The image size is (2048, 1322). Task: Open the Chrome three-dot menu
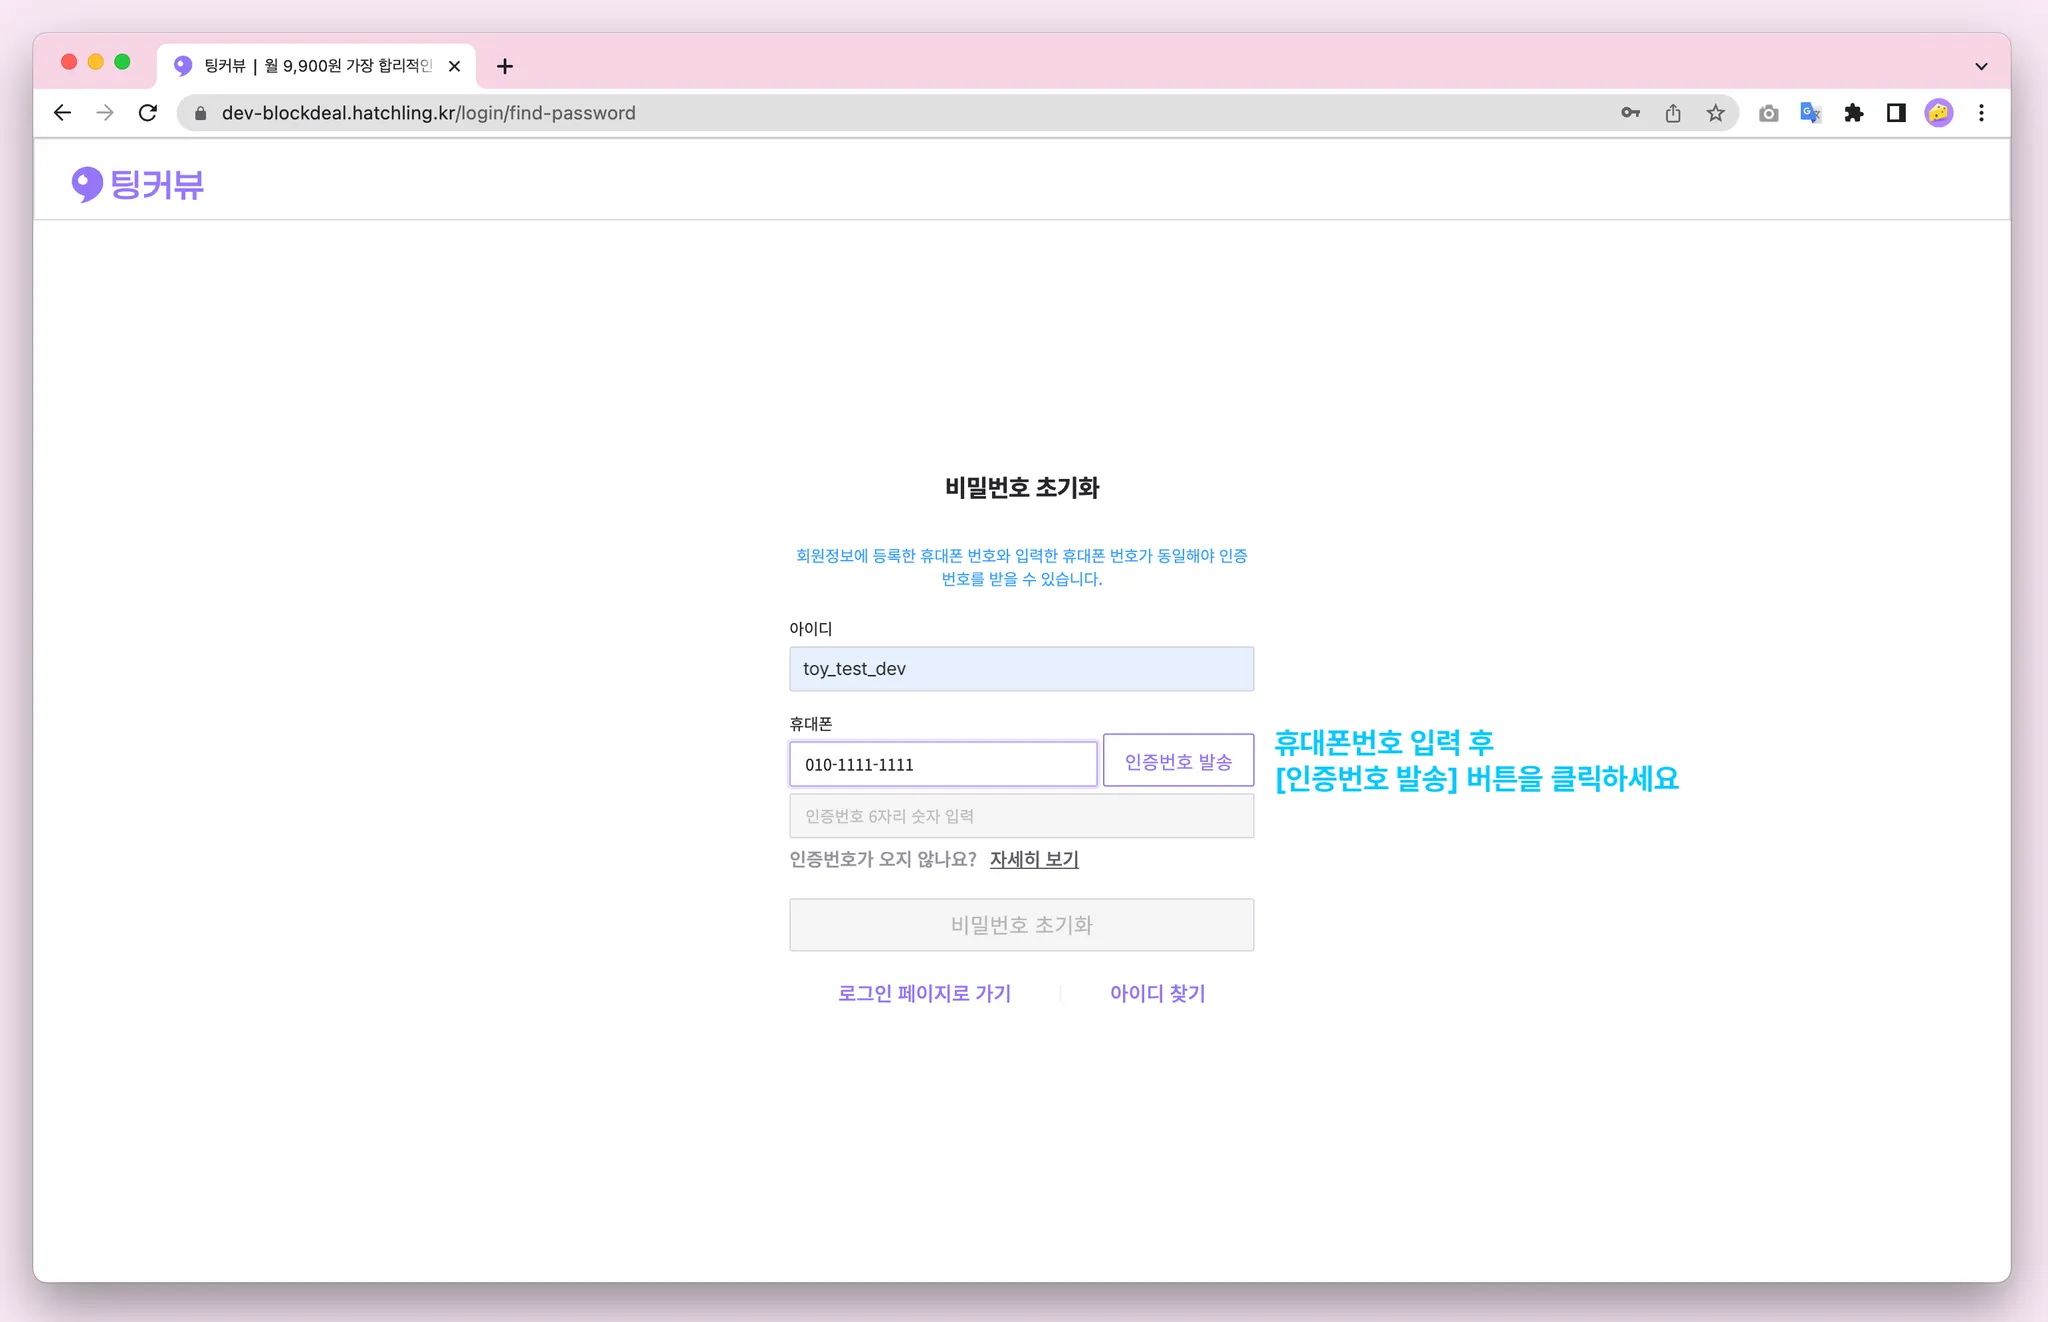[x=1981, y=113]
